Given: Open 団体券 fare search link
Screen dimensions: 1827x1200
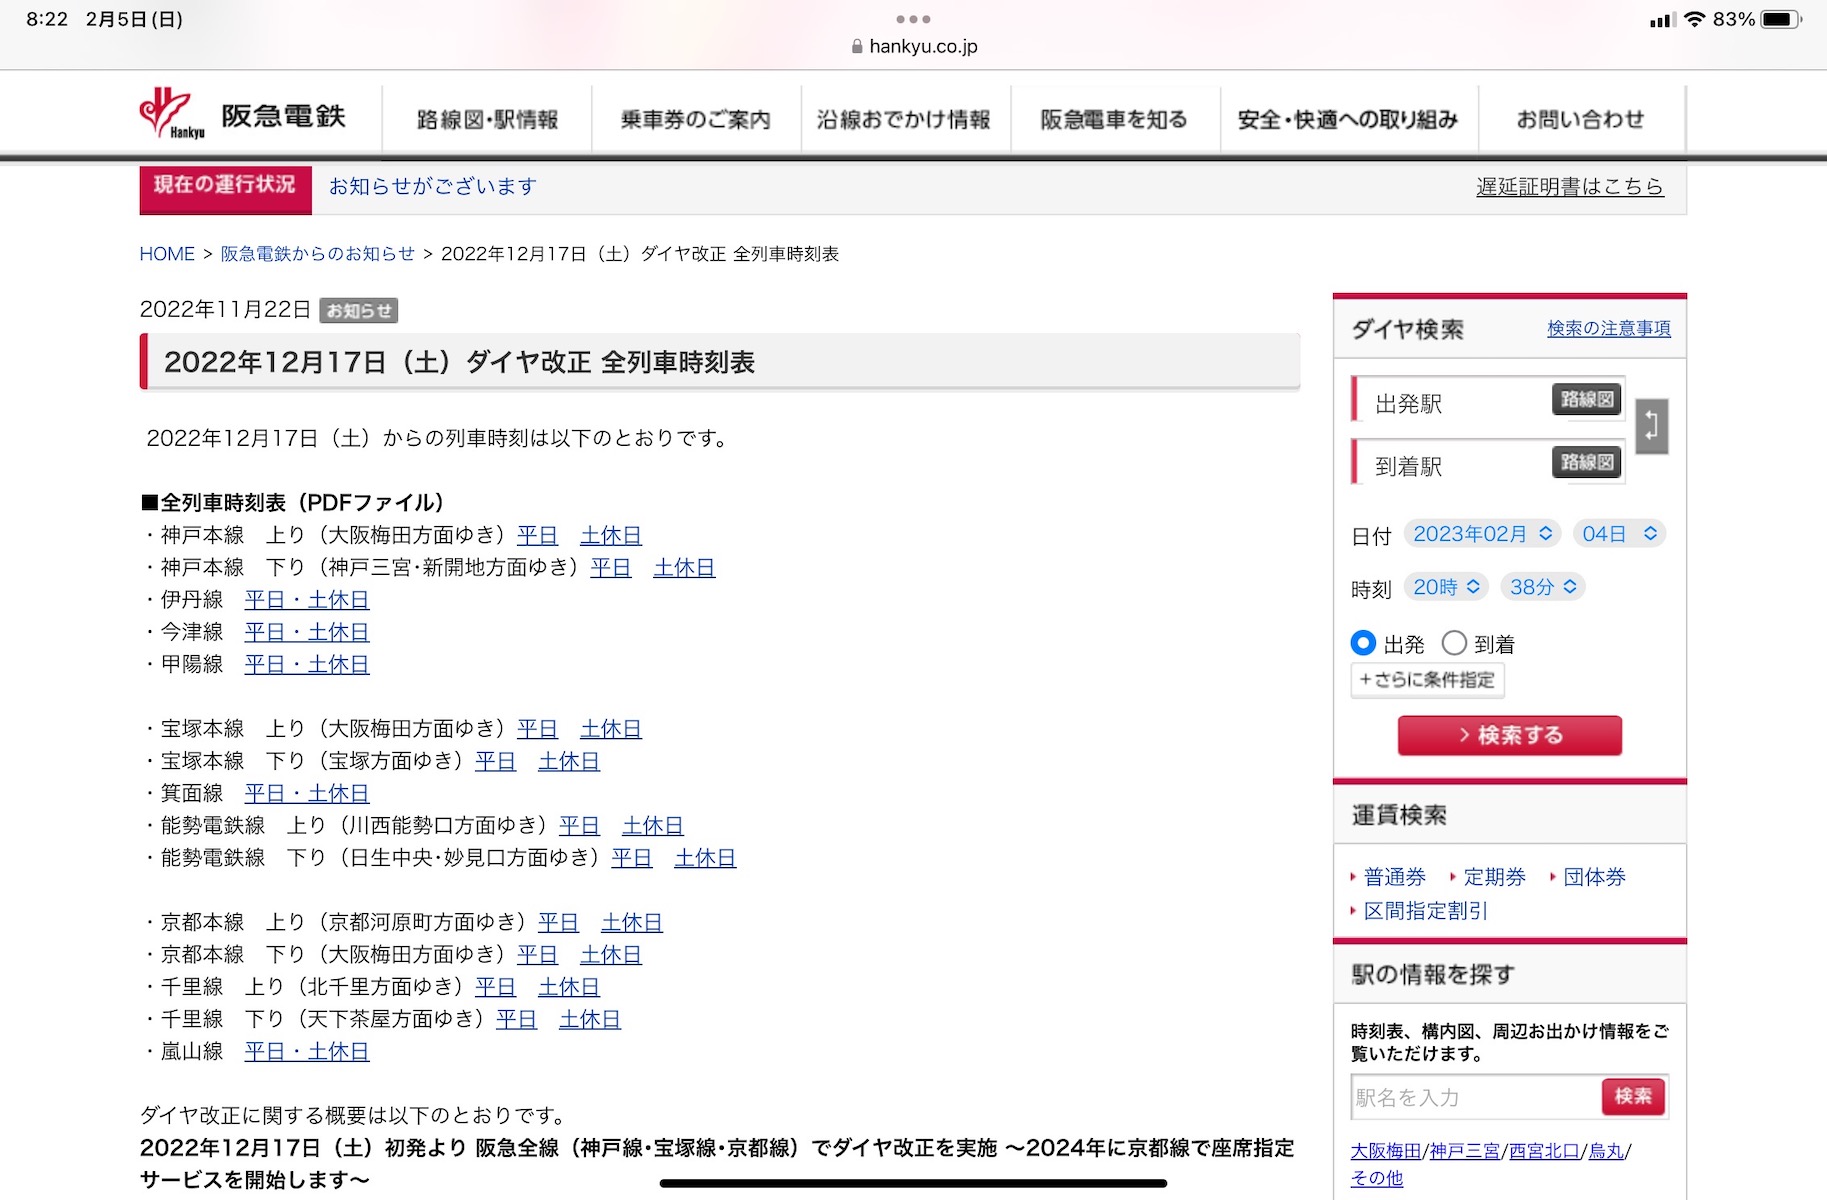Looking at the screenshot, I should point(1595,877).
